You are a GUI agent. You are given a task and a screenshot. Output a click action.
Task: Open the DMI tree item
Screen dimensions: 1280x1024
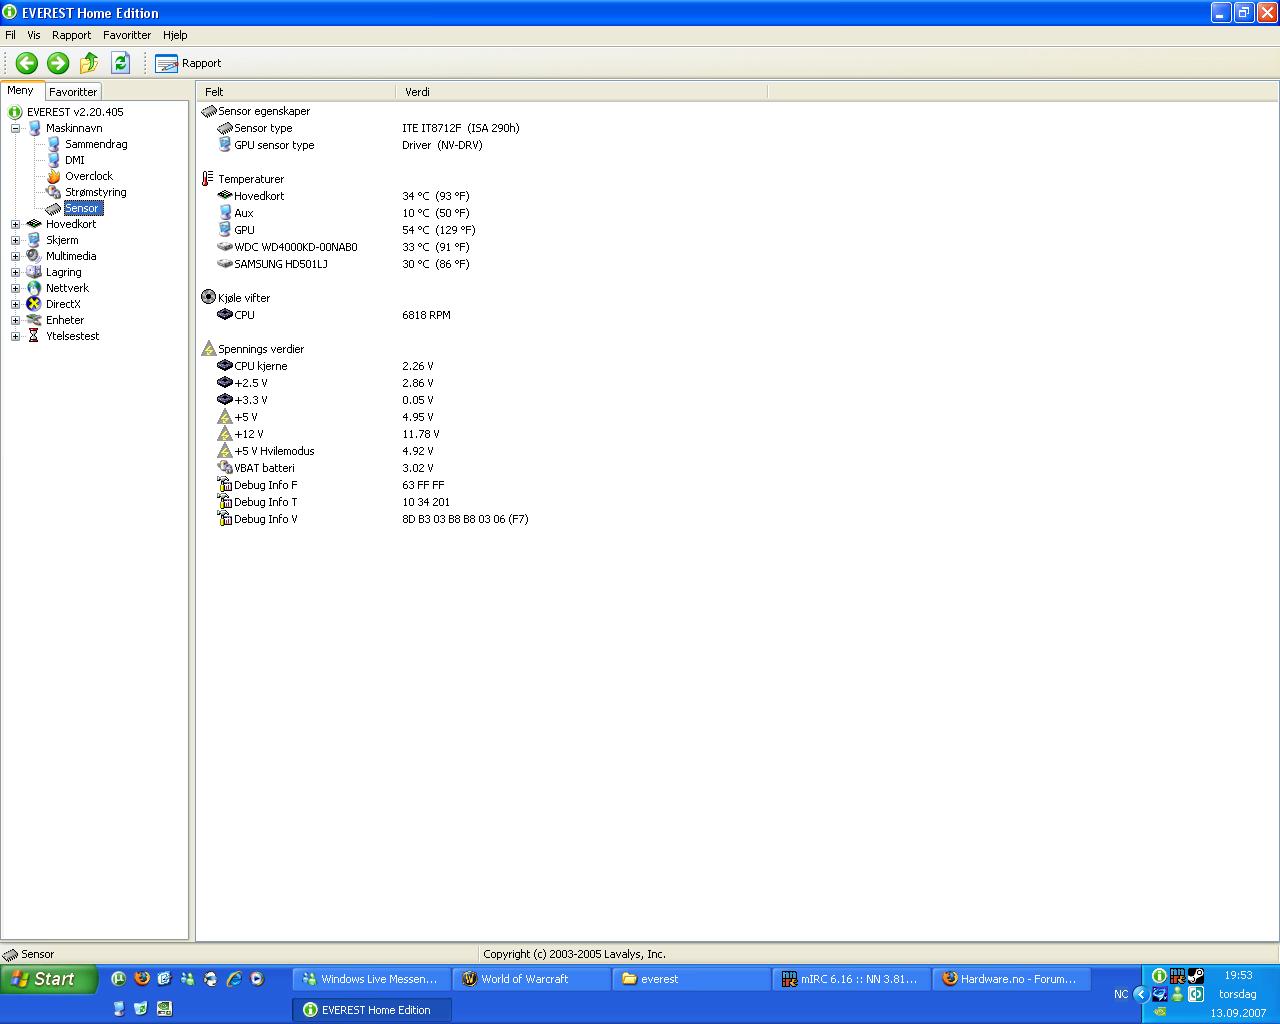pos(75,160)
